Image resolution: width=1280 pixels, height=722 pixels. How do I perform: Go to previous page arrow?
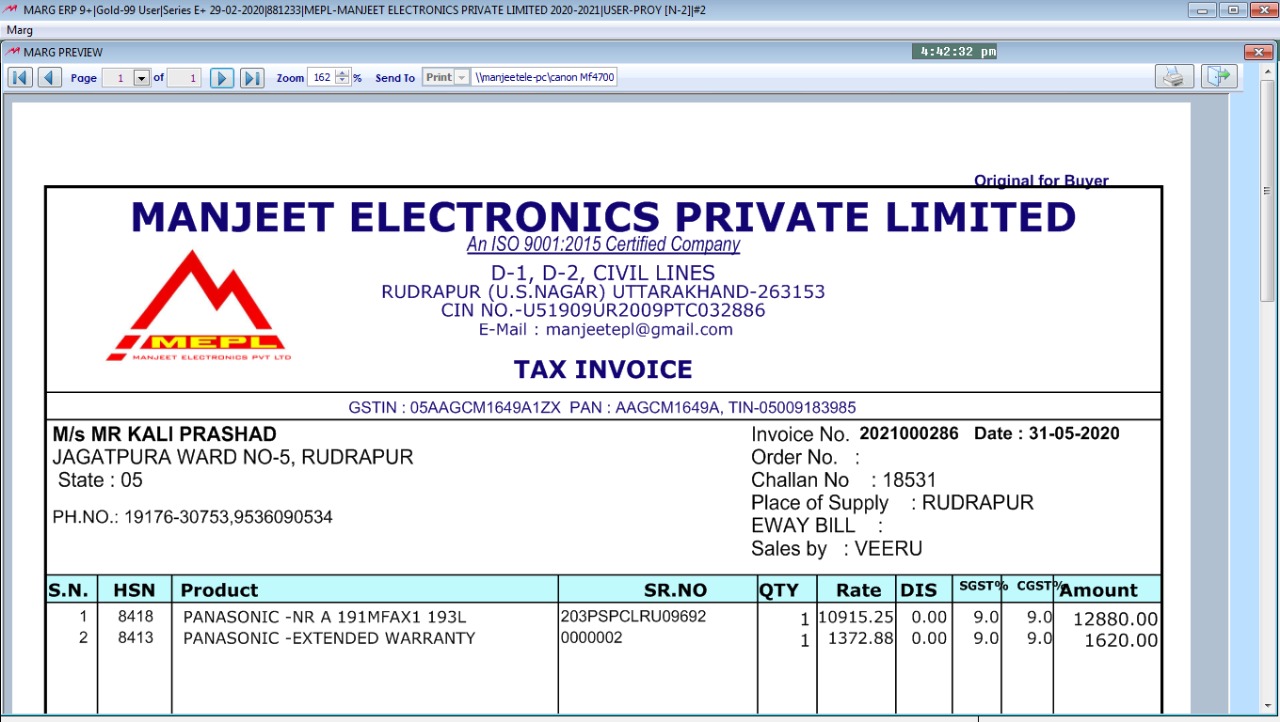(50, 78)
